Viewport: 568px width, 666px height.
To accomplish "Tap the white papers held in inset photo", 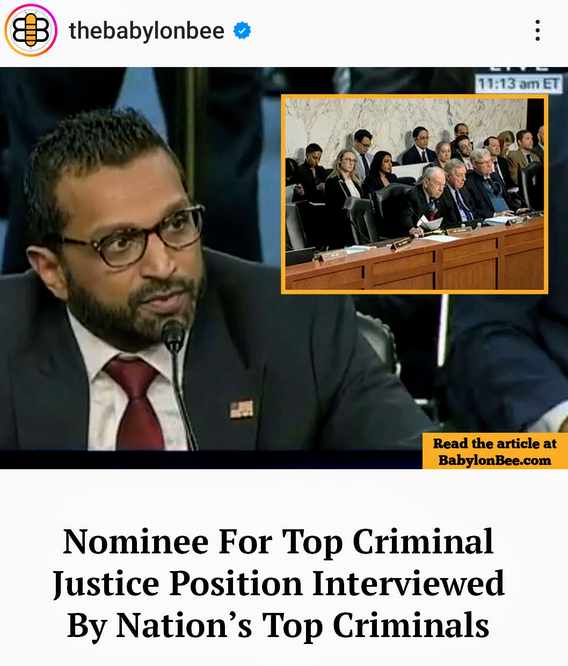I will [430, 223].
